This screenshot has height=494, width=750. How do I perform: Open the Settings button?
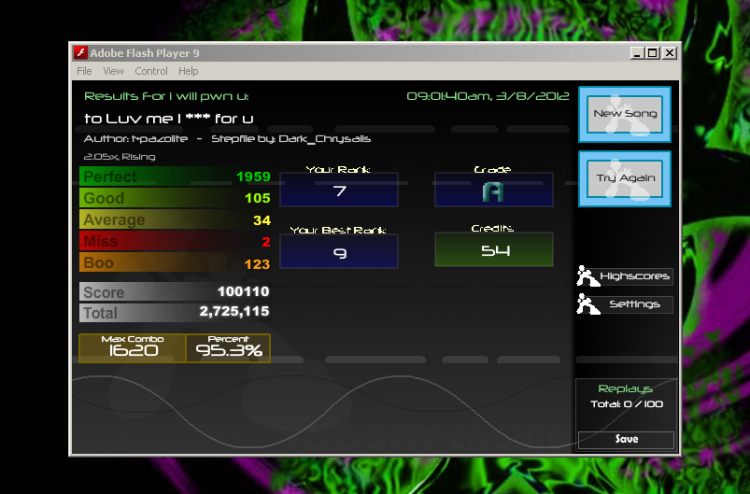pyautogui.click(x=636, y=305)
